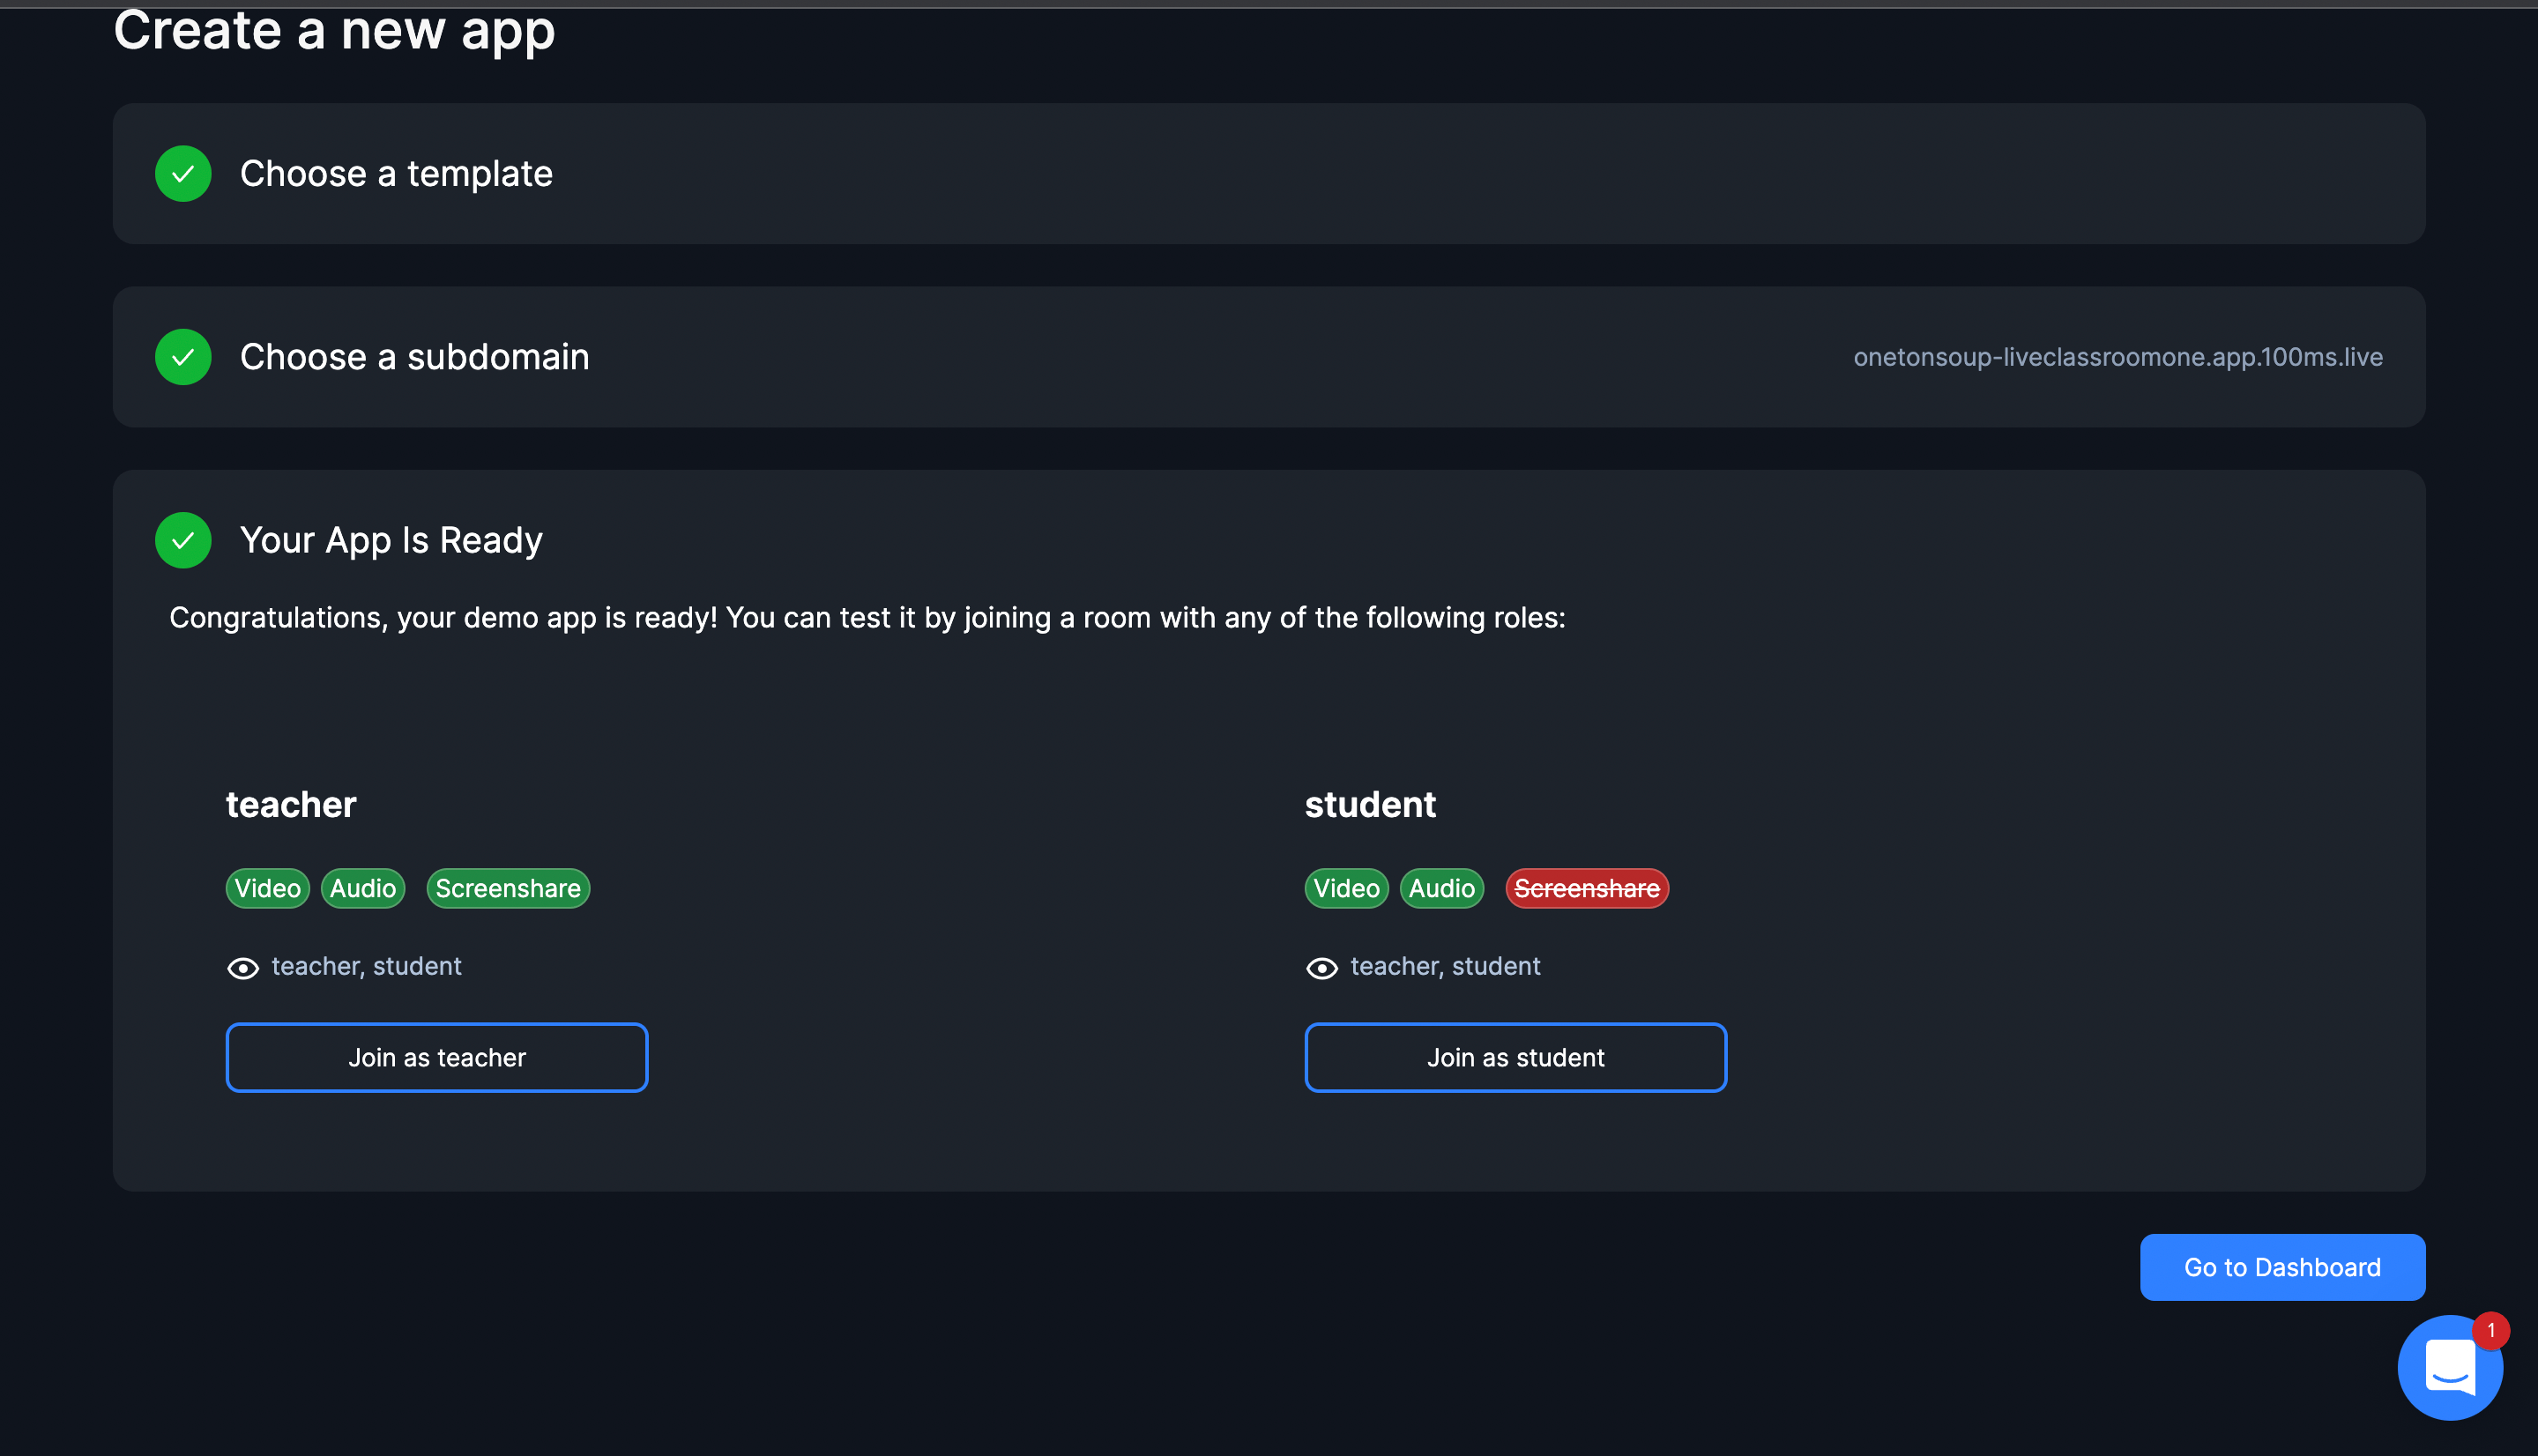Screen dimensions: 2538x1456
Task: Click the Join as teacher button
Action: click(x=435, y=1057)
